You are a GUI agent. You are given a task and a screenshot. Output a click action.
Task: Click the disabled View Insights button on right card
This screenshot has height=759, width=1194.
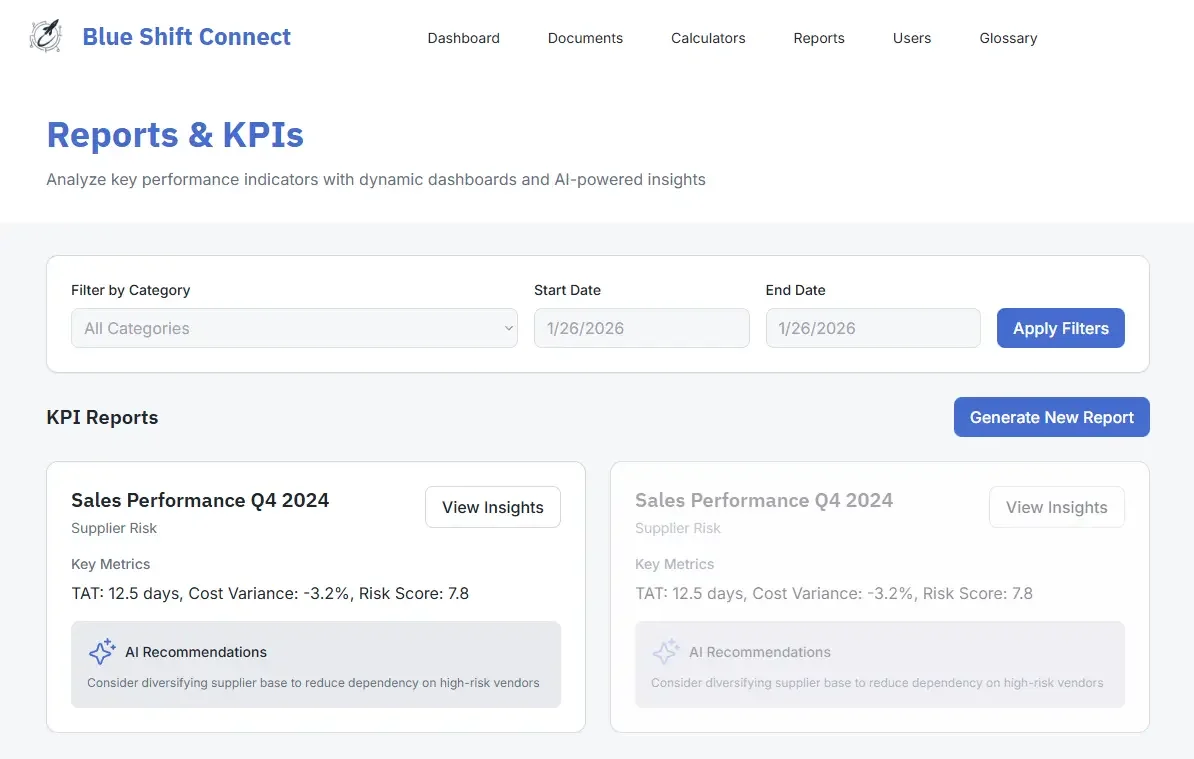pyautogui.click(x=1056, y=507)
